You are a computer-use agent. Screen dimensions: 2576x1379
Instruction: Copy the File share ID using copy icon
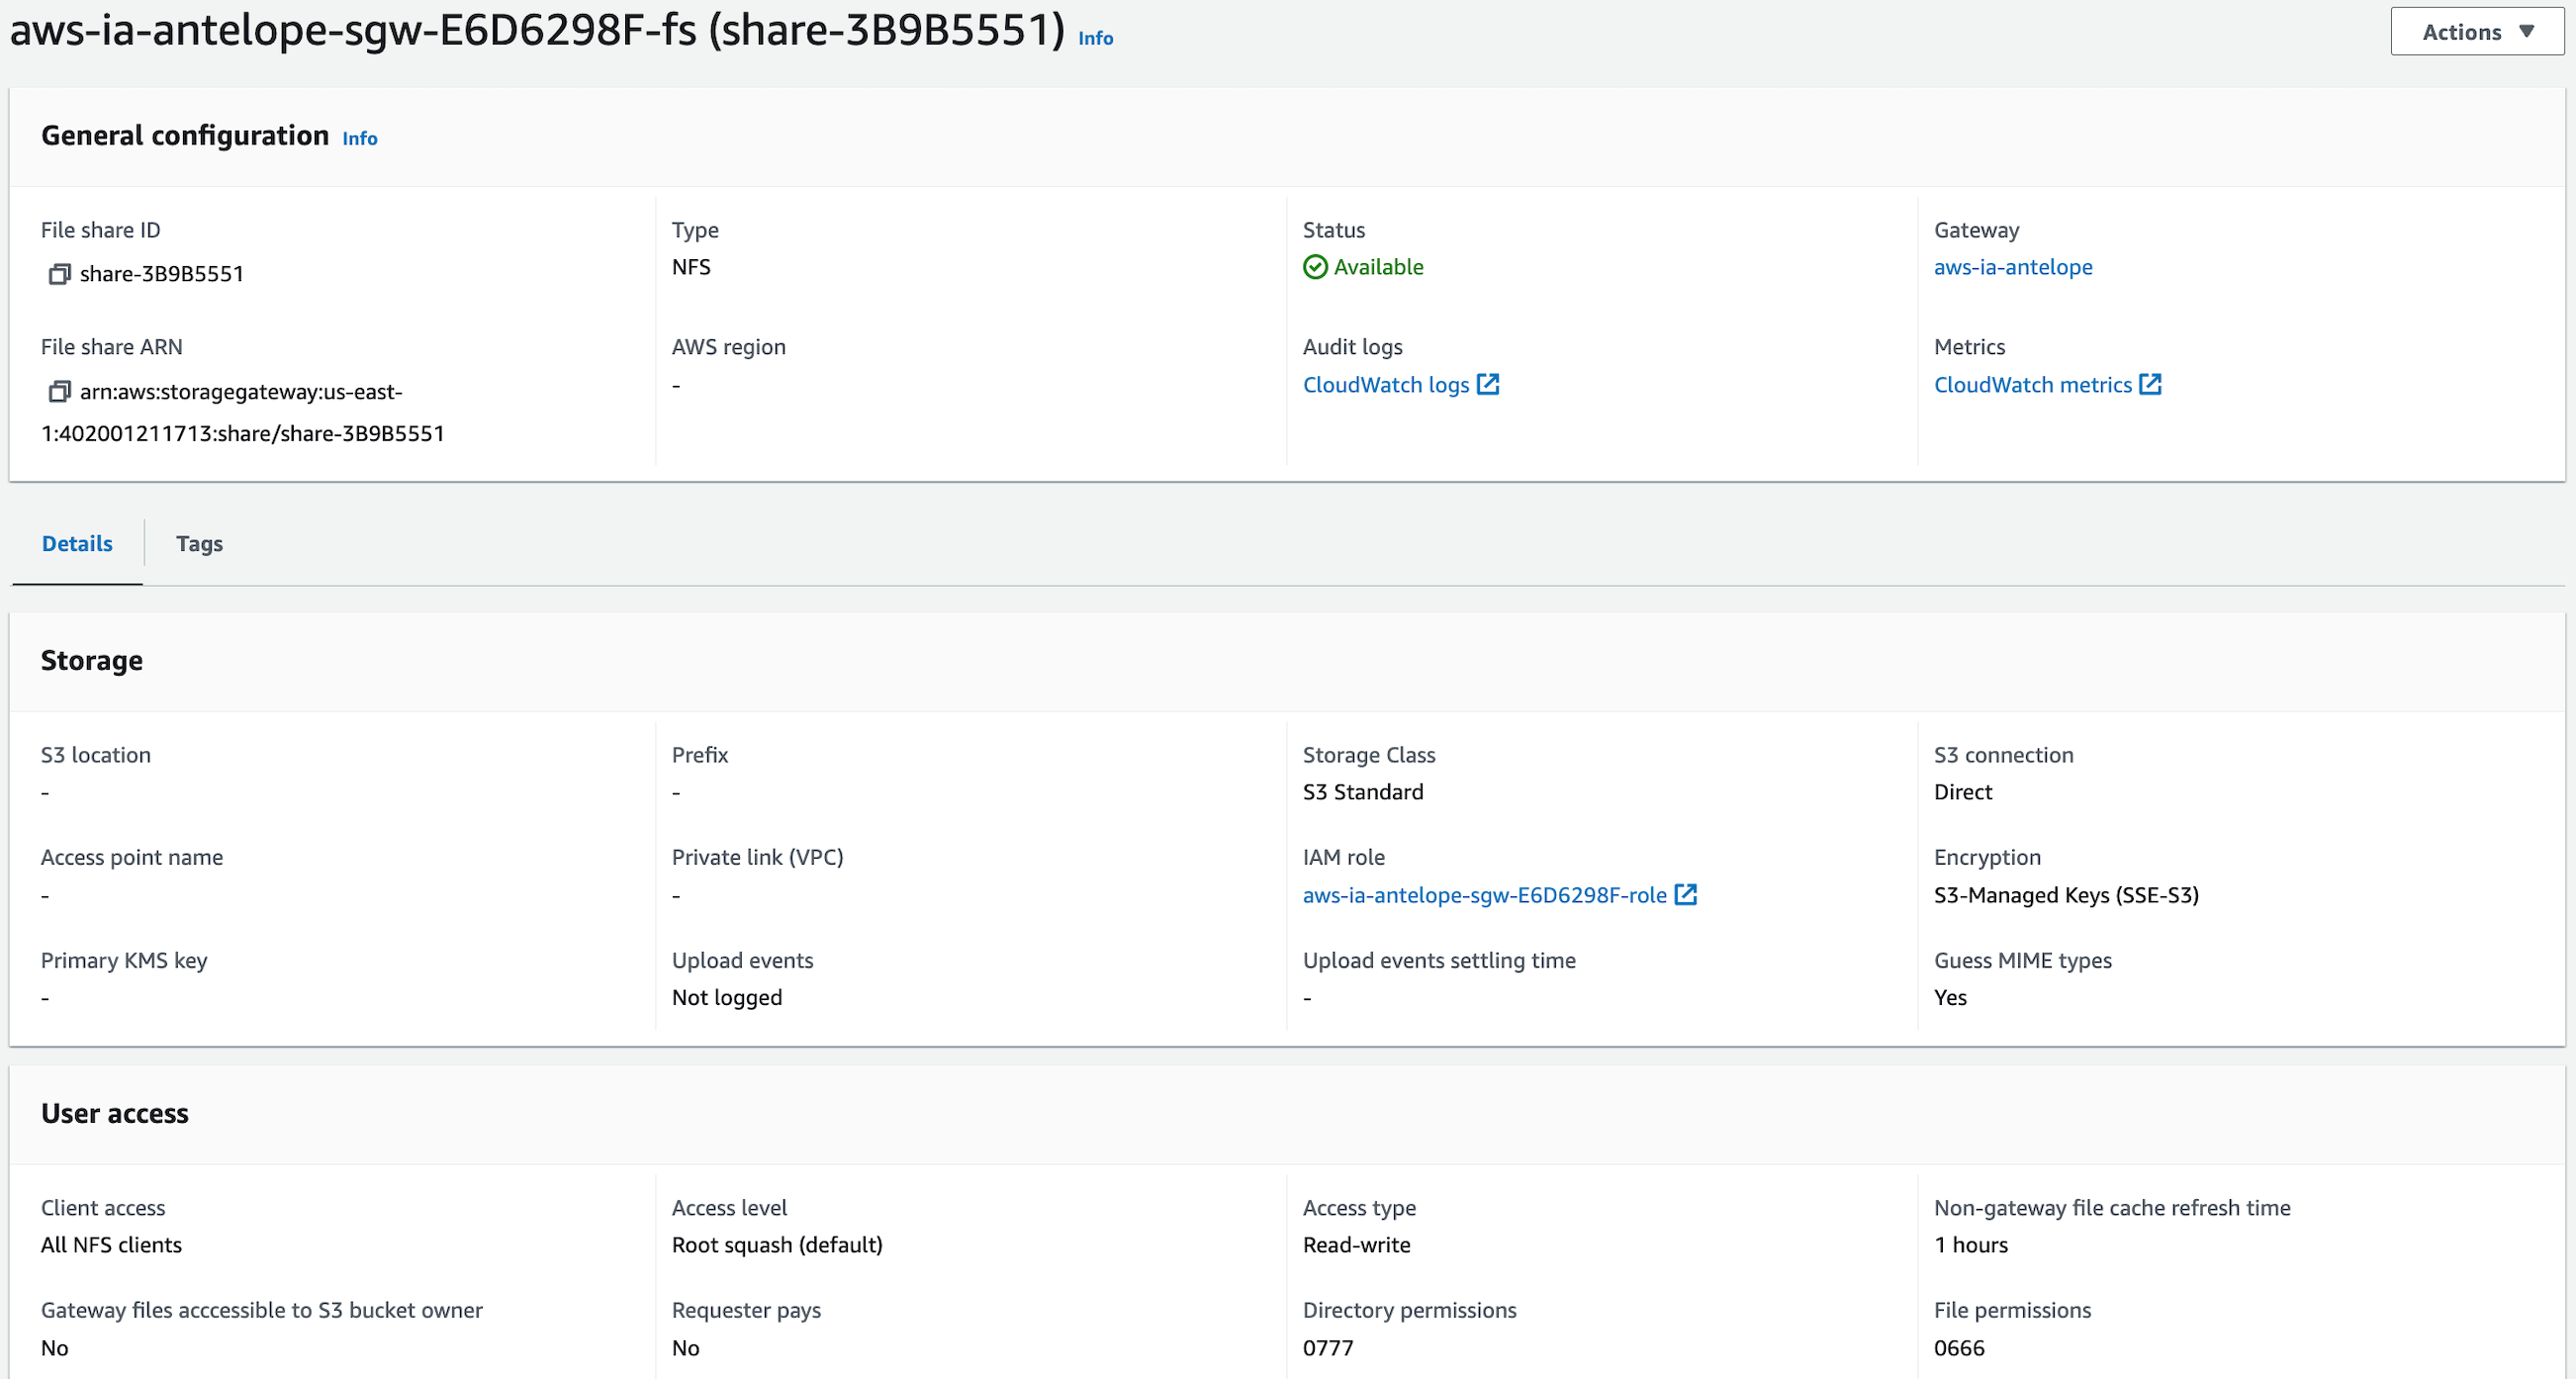coord(59,273)
